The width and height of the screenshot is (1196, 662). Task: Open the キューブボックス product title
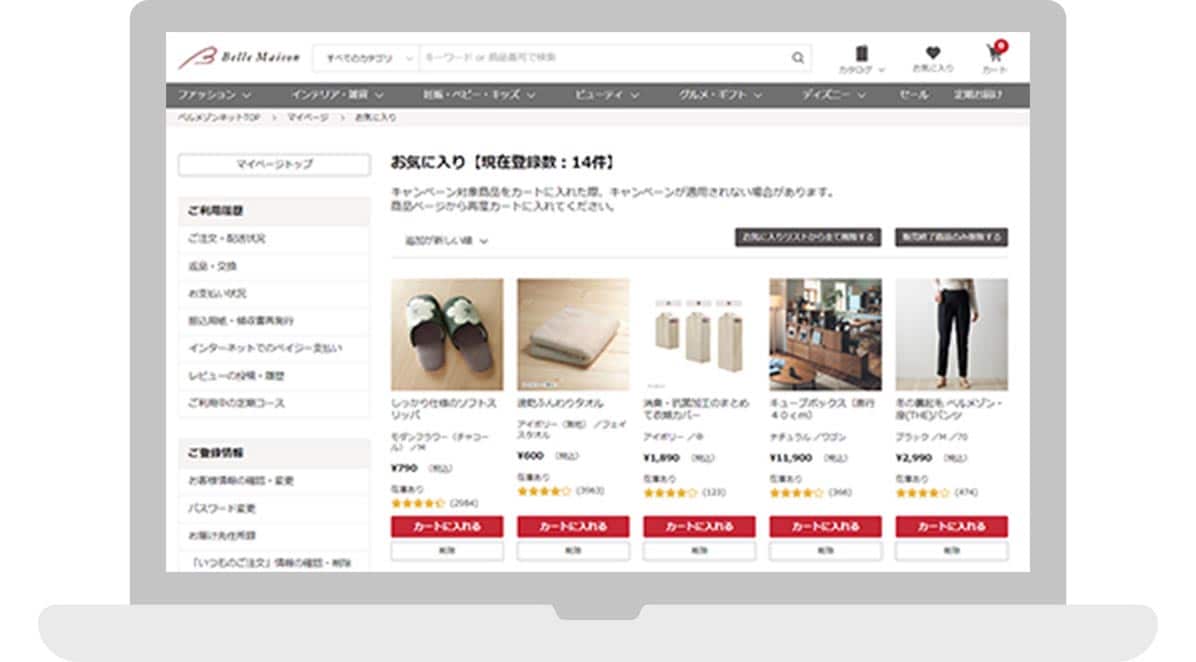click(822, 409)
